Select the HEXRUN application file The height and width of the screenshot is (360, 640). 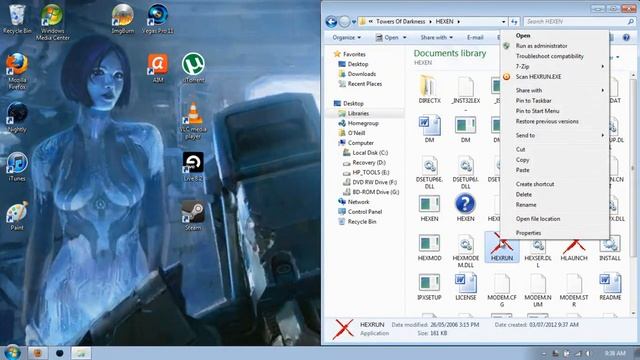tap(502, 247)
